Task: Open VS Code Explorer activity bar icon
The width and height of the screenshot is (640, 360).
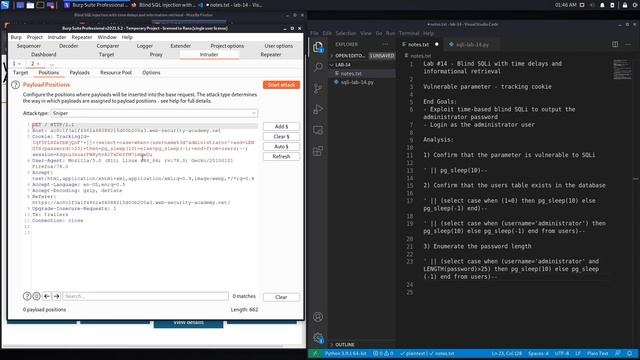Action: click(318, 47)
